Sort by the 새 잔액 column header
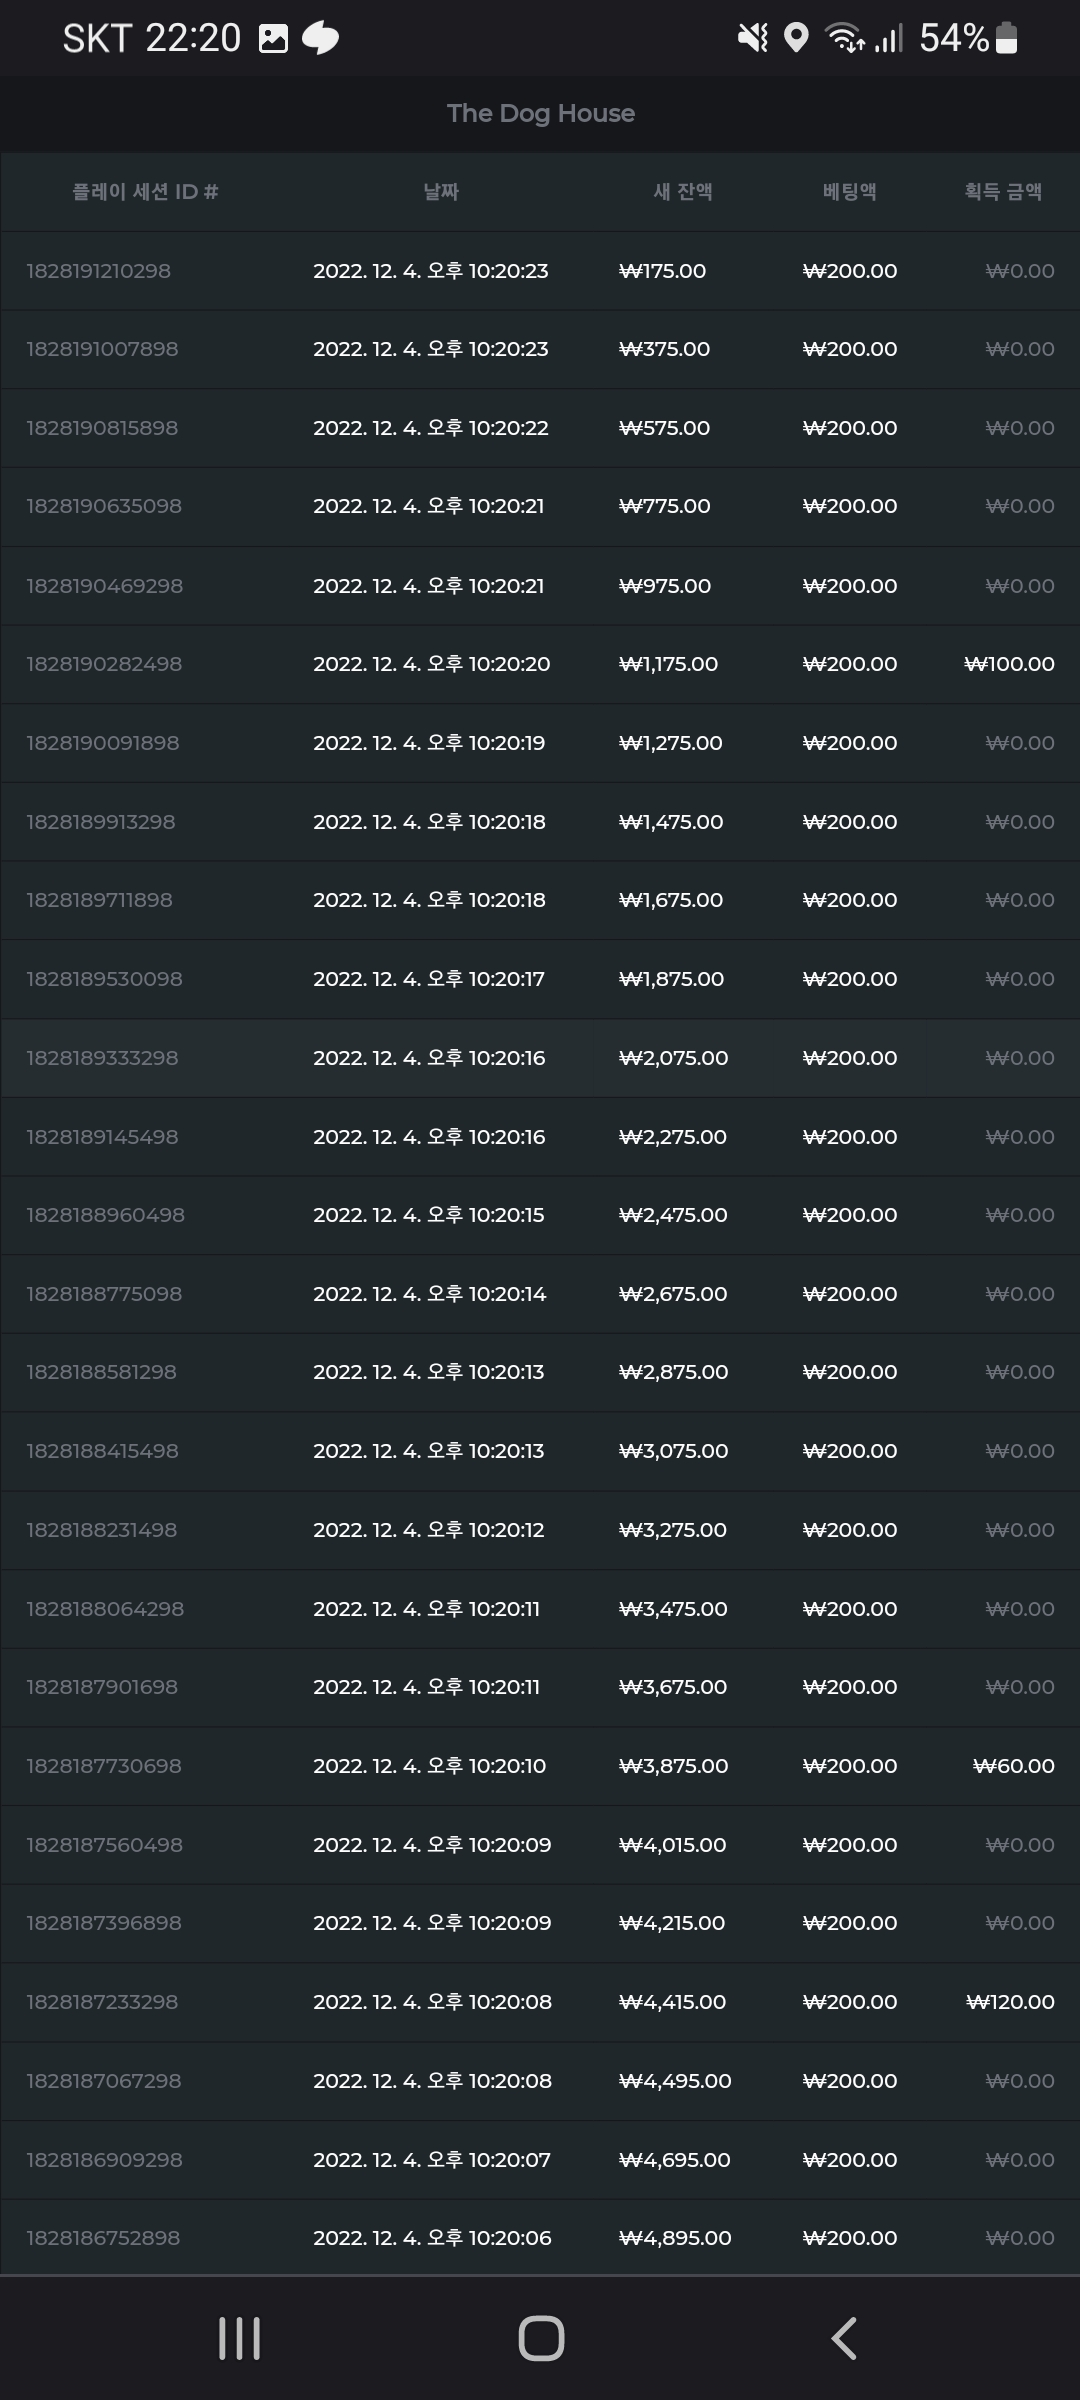The width and height of the screenshot is (1080, 2400). pos(683,192)
